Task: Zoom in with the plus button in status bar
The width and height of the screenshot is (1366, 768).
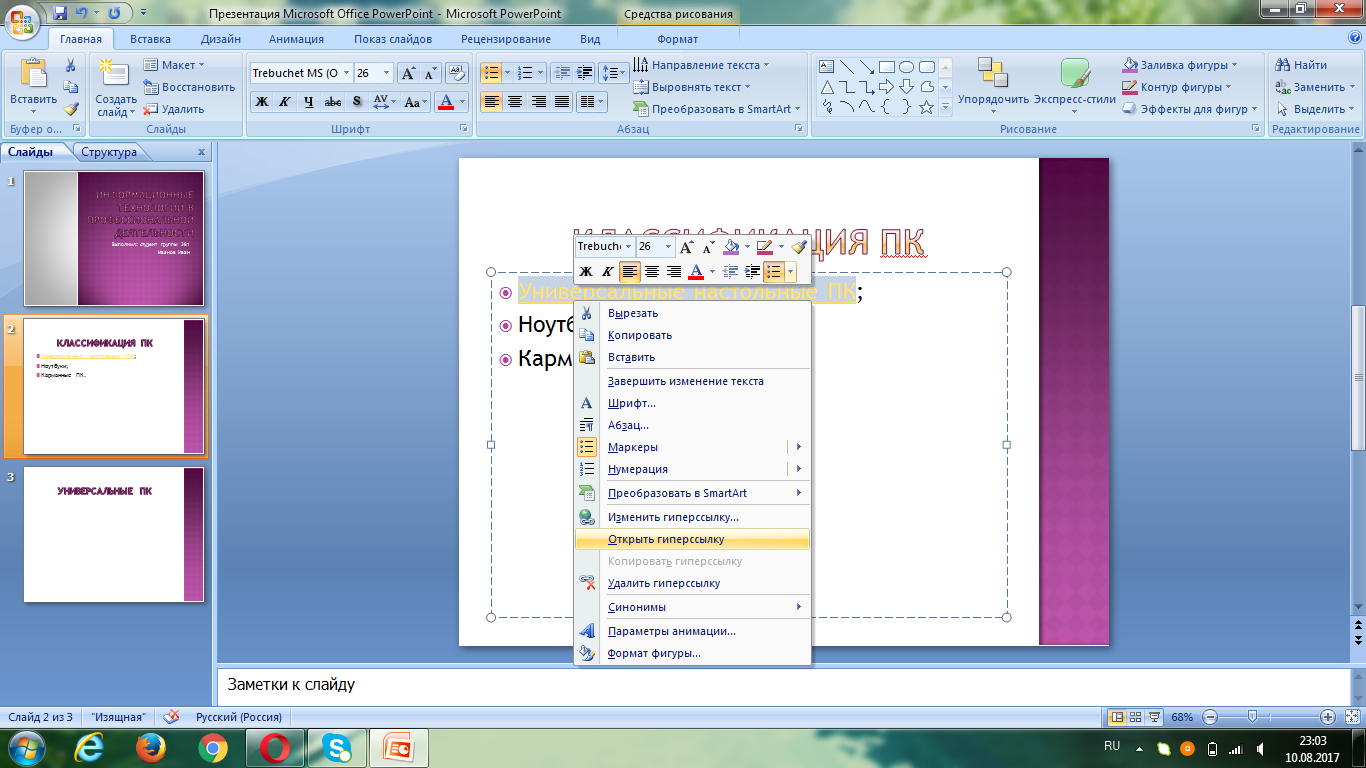Action: pos(1328,717)
